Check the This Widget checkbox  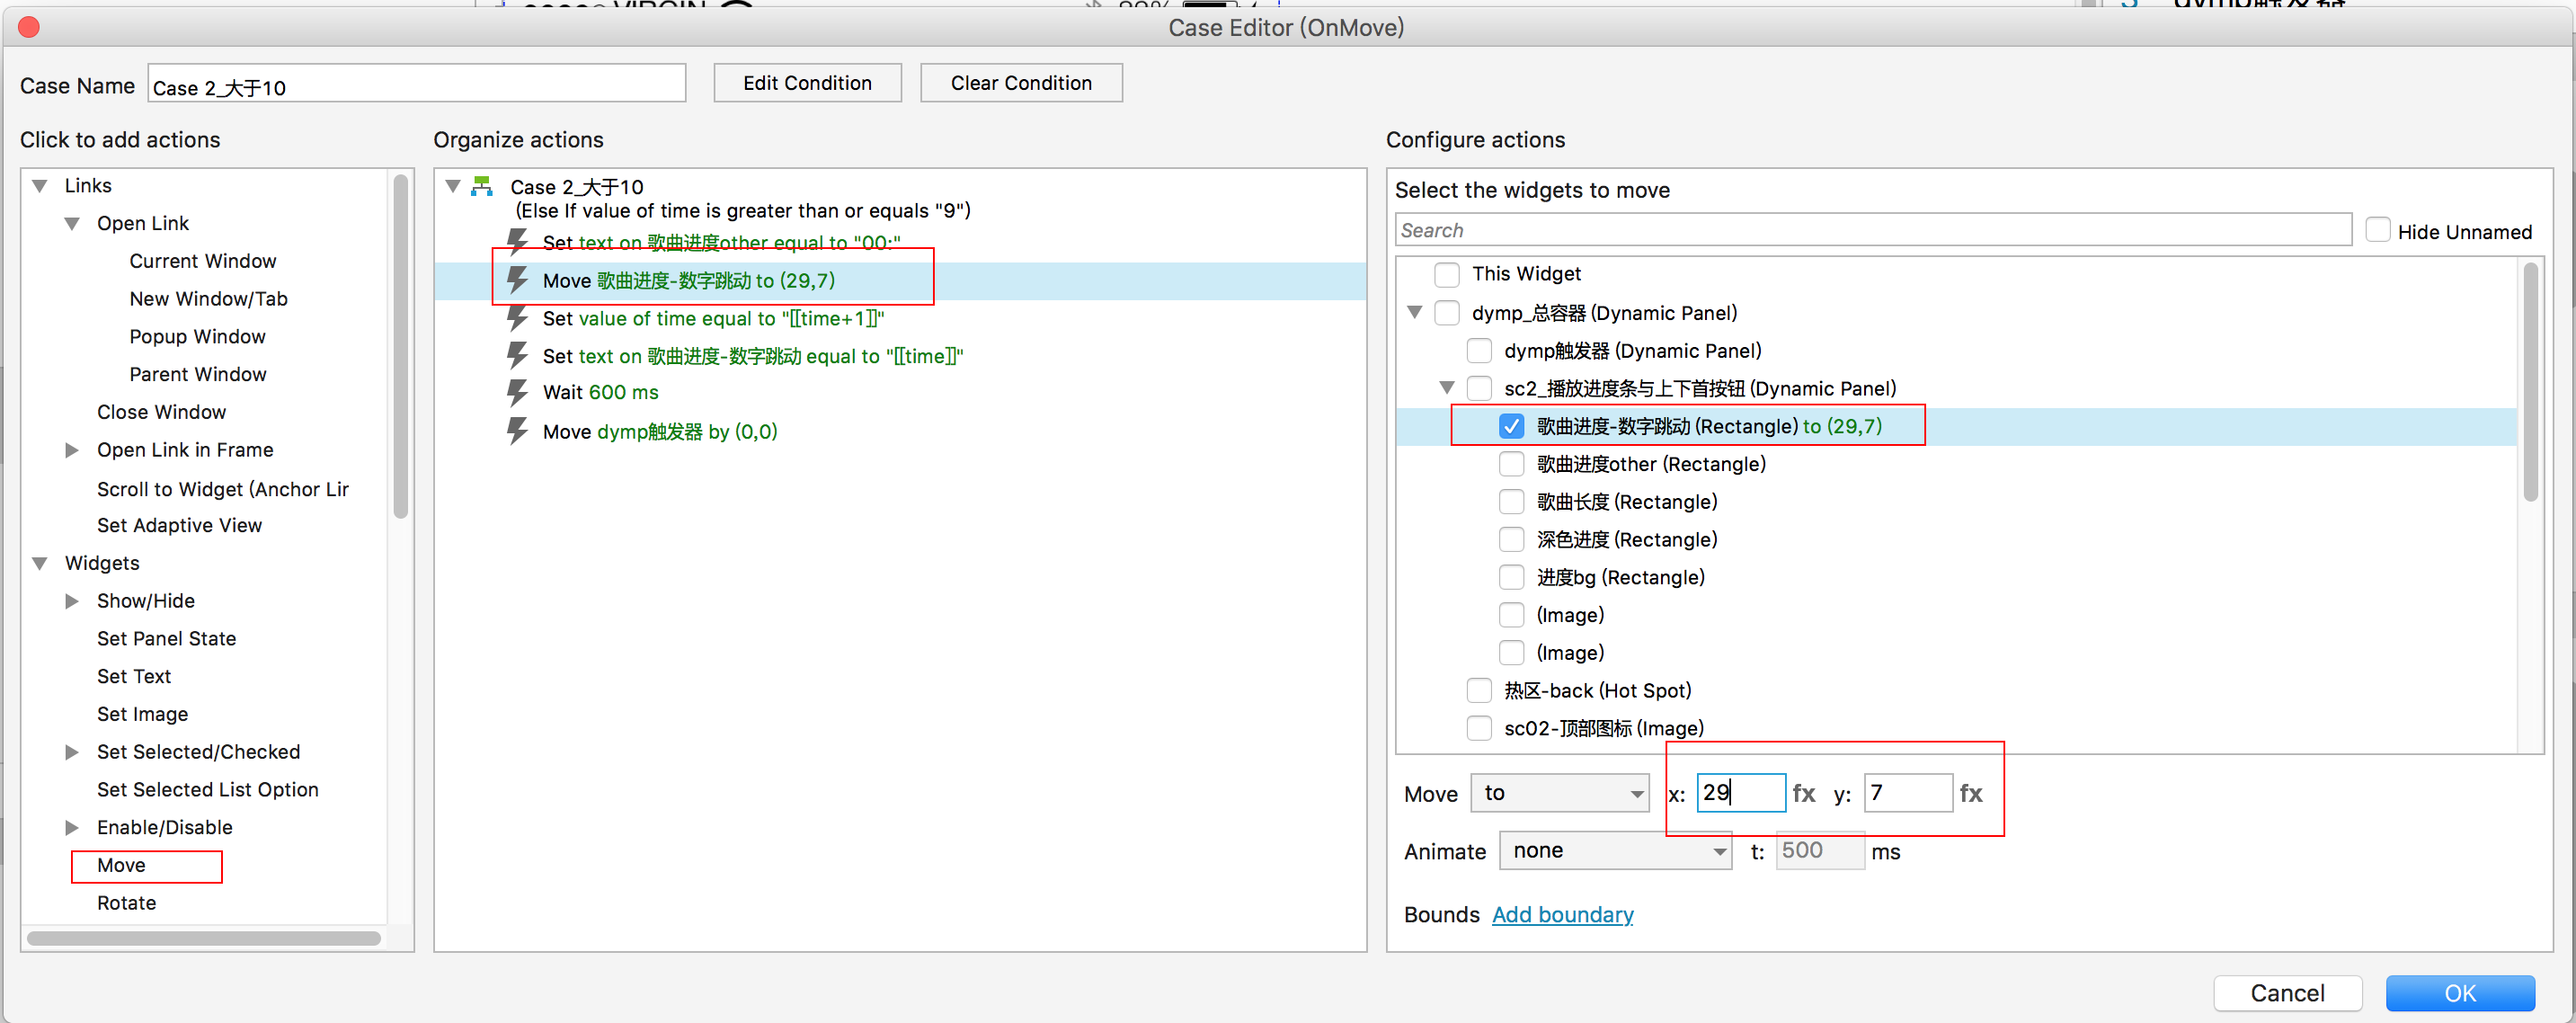coord(1446,274)
